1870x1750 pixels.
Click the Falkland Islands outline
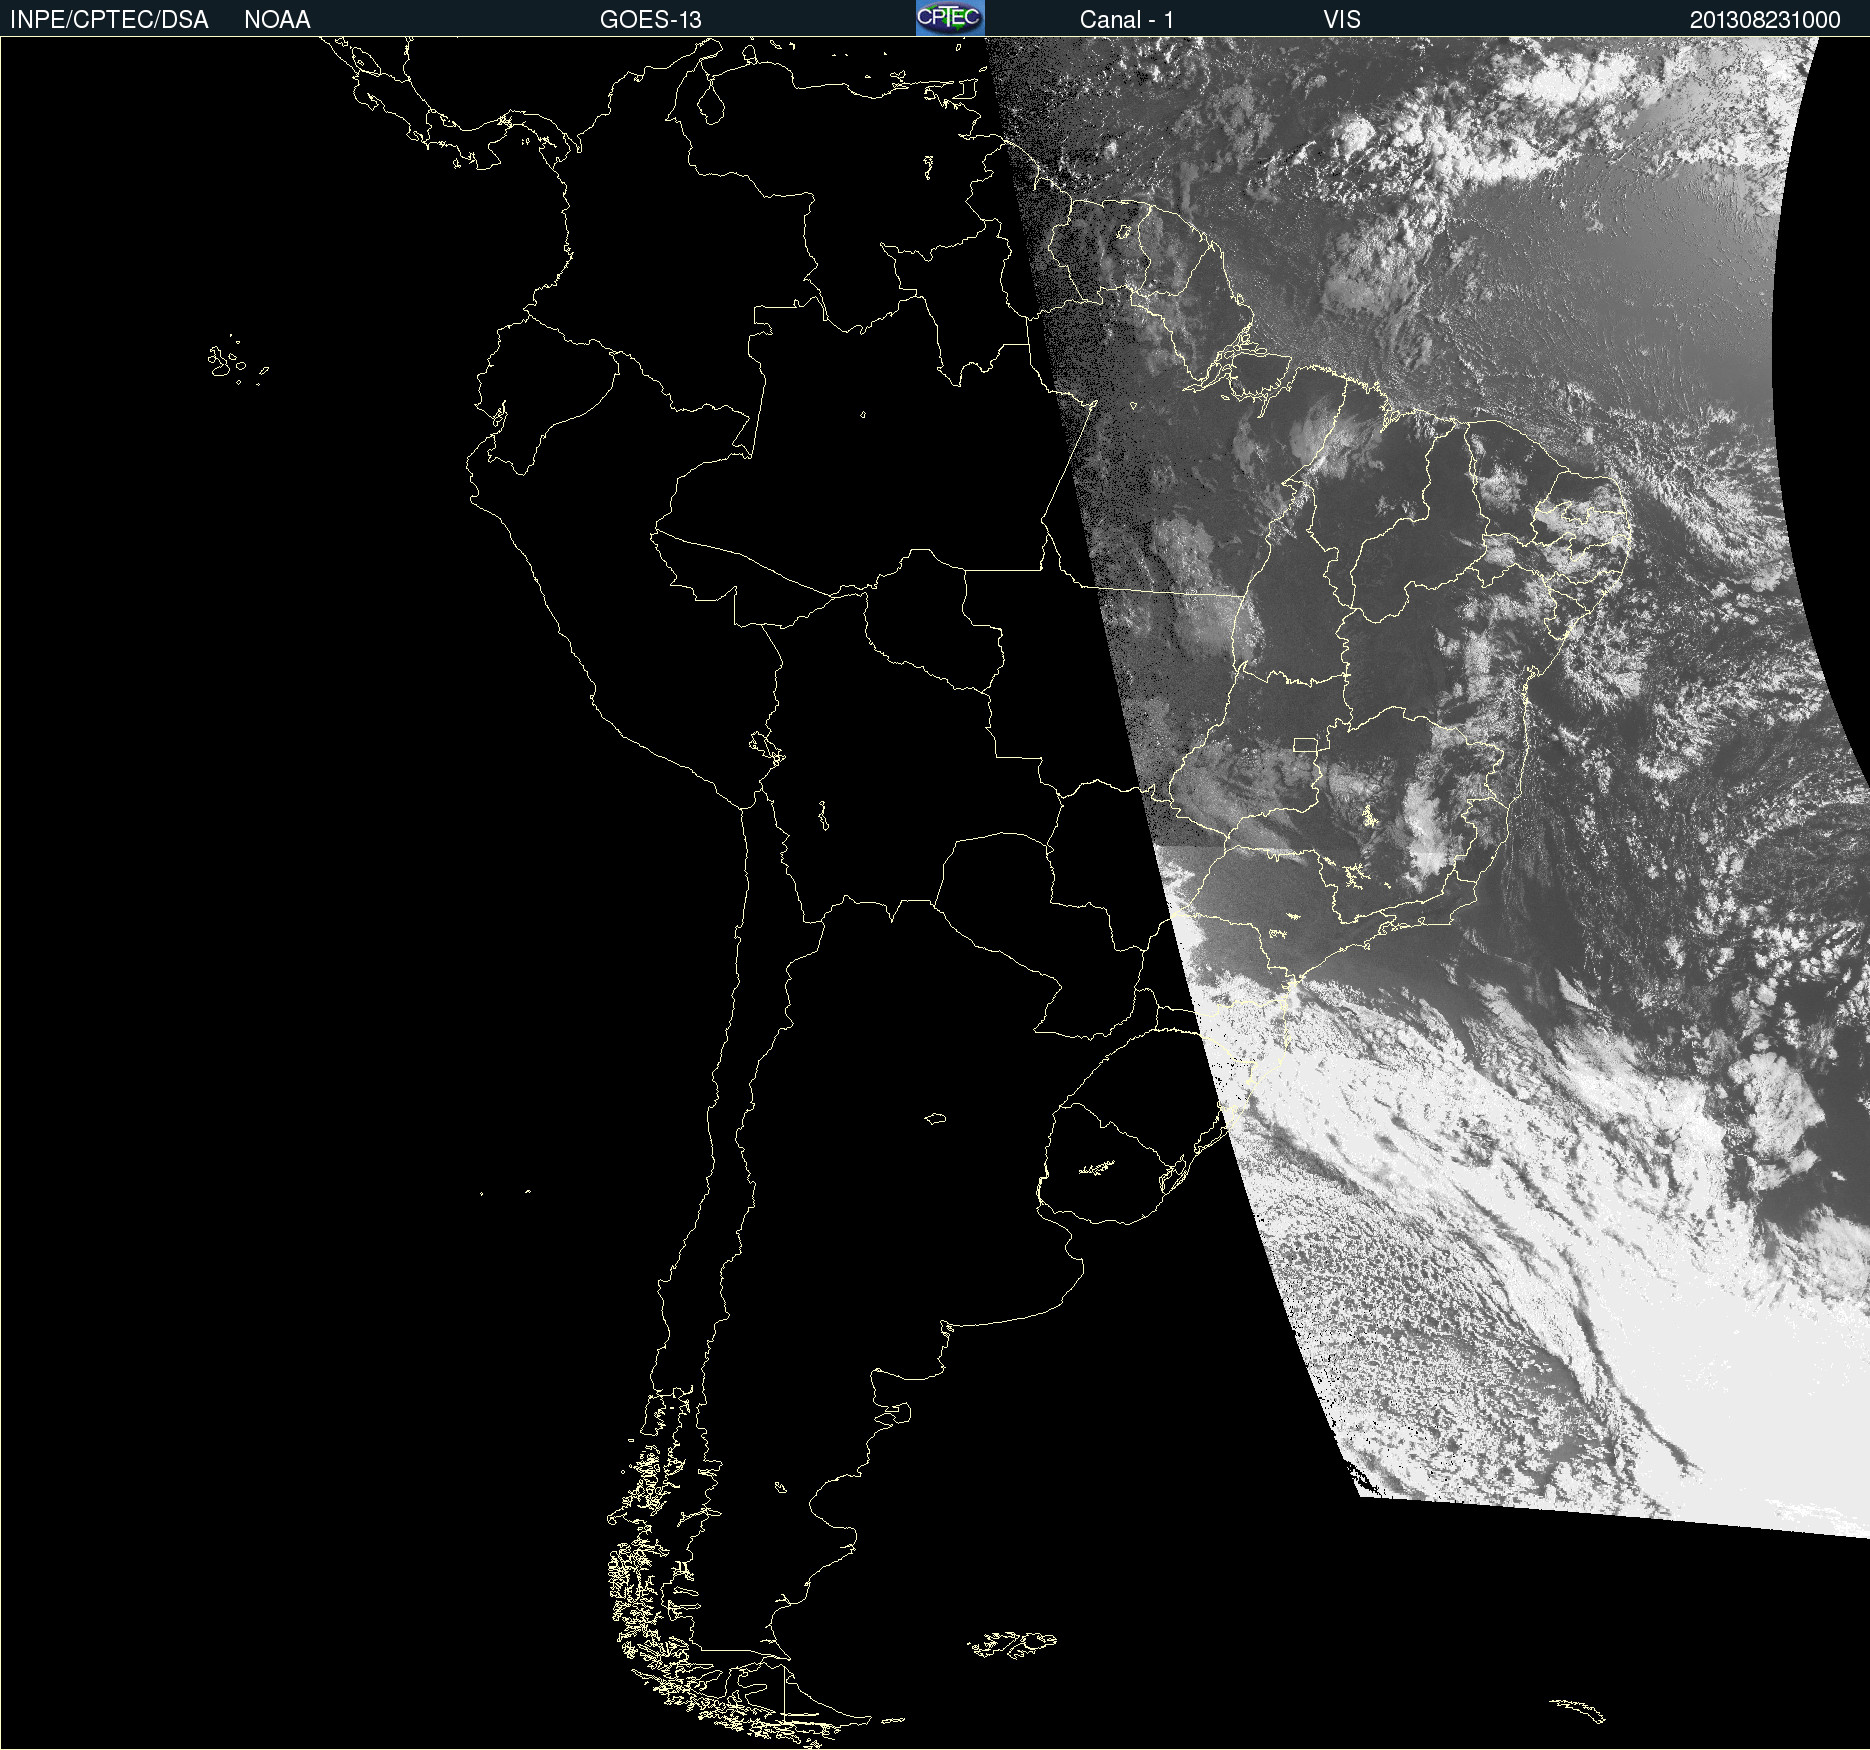pos(1012,1643)
